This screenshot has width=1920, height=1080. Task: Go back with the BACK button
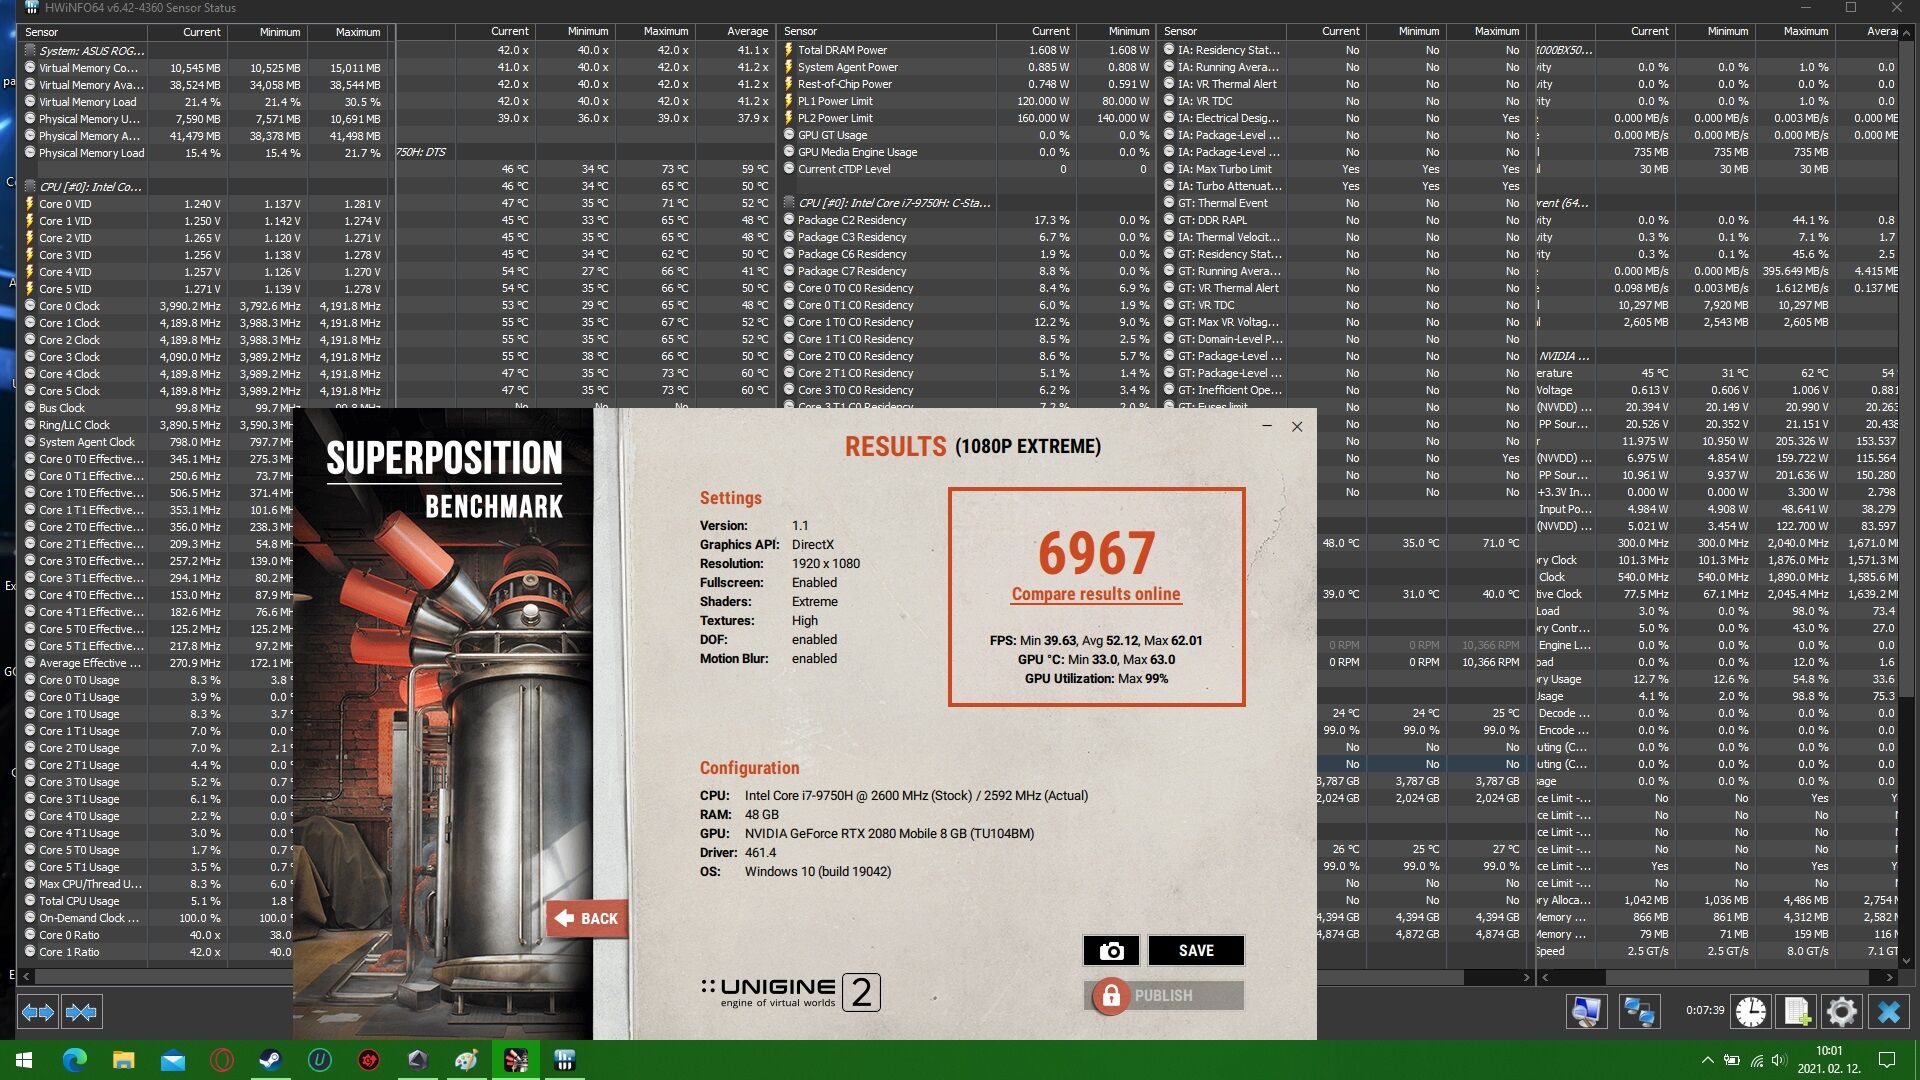[x=587, y=918]
